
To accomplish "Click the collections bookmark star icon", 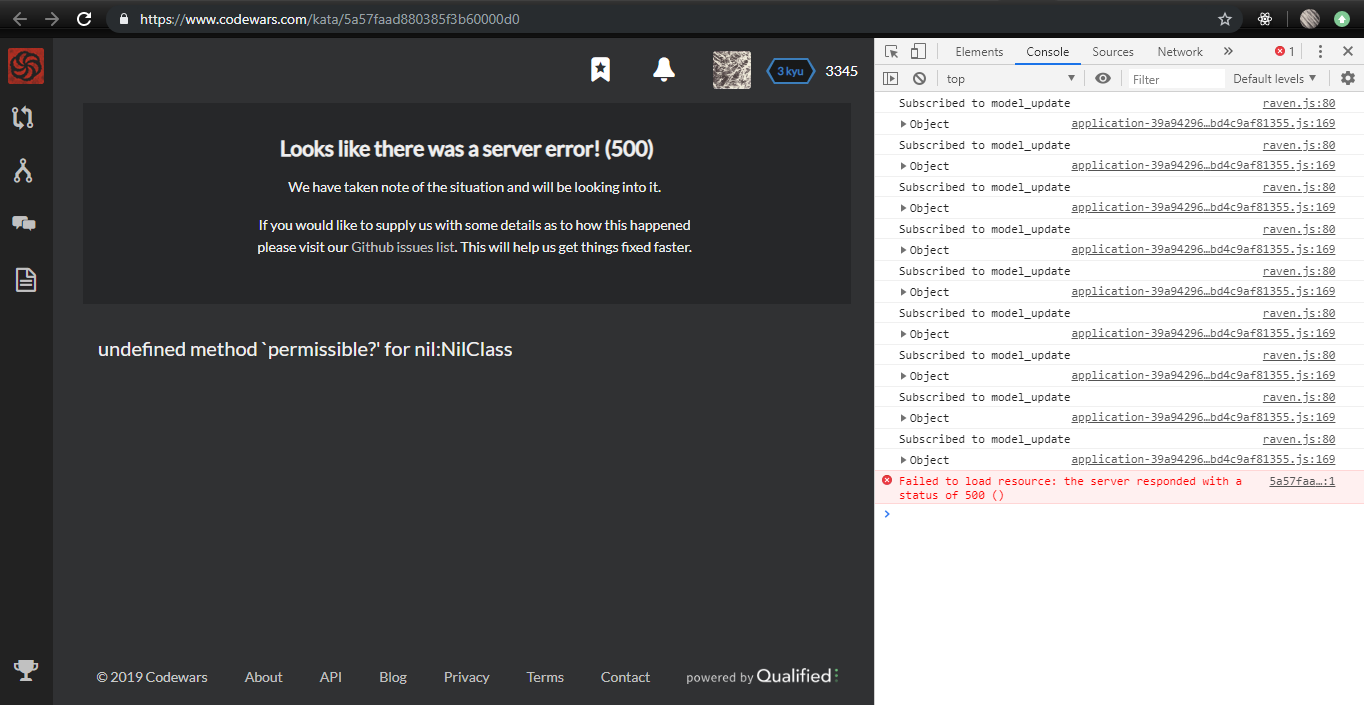I will click(x=600, y=70).
